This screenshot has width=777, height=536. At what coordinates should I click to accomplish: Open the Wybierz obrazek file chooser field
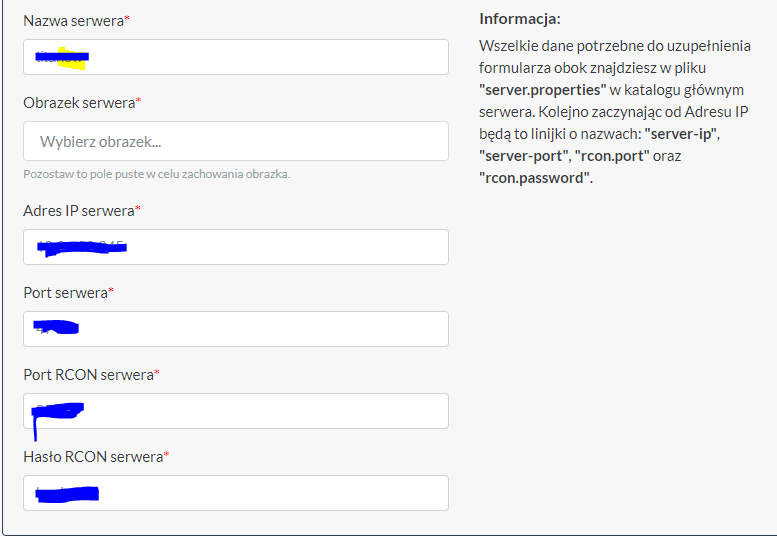[236, 141]
